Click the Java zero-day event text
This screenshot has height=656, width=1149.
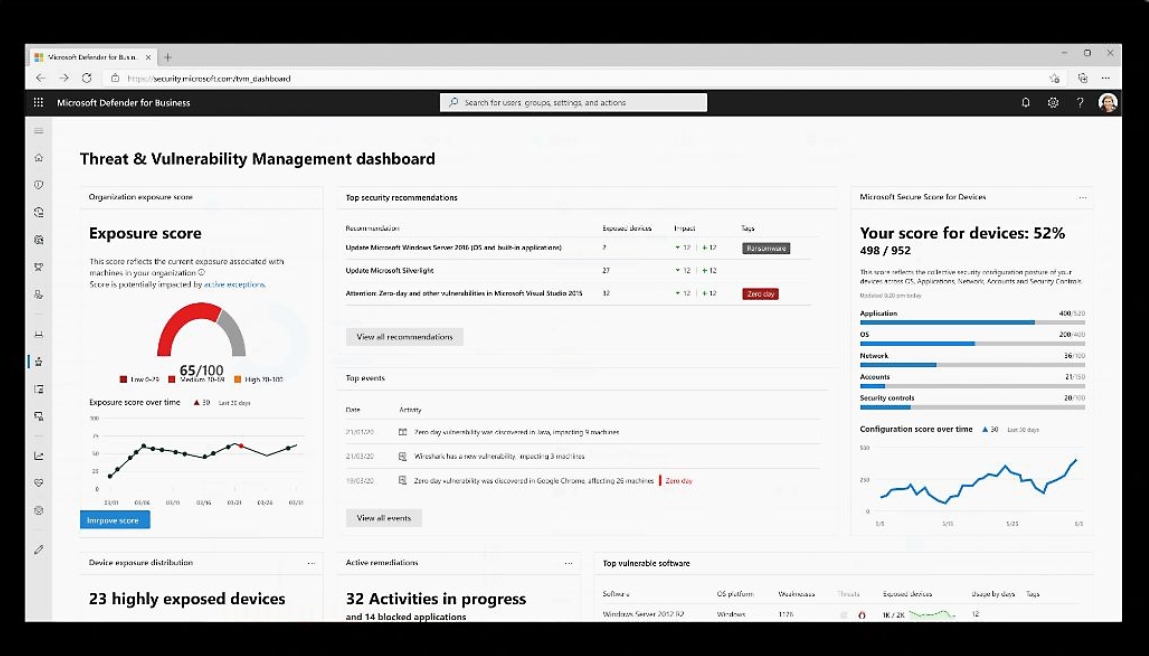[517, 432]
